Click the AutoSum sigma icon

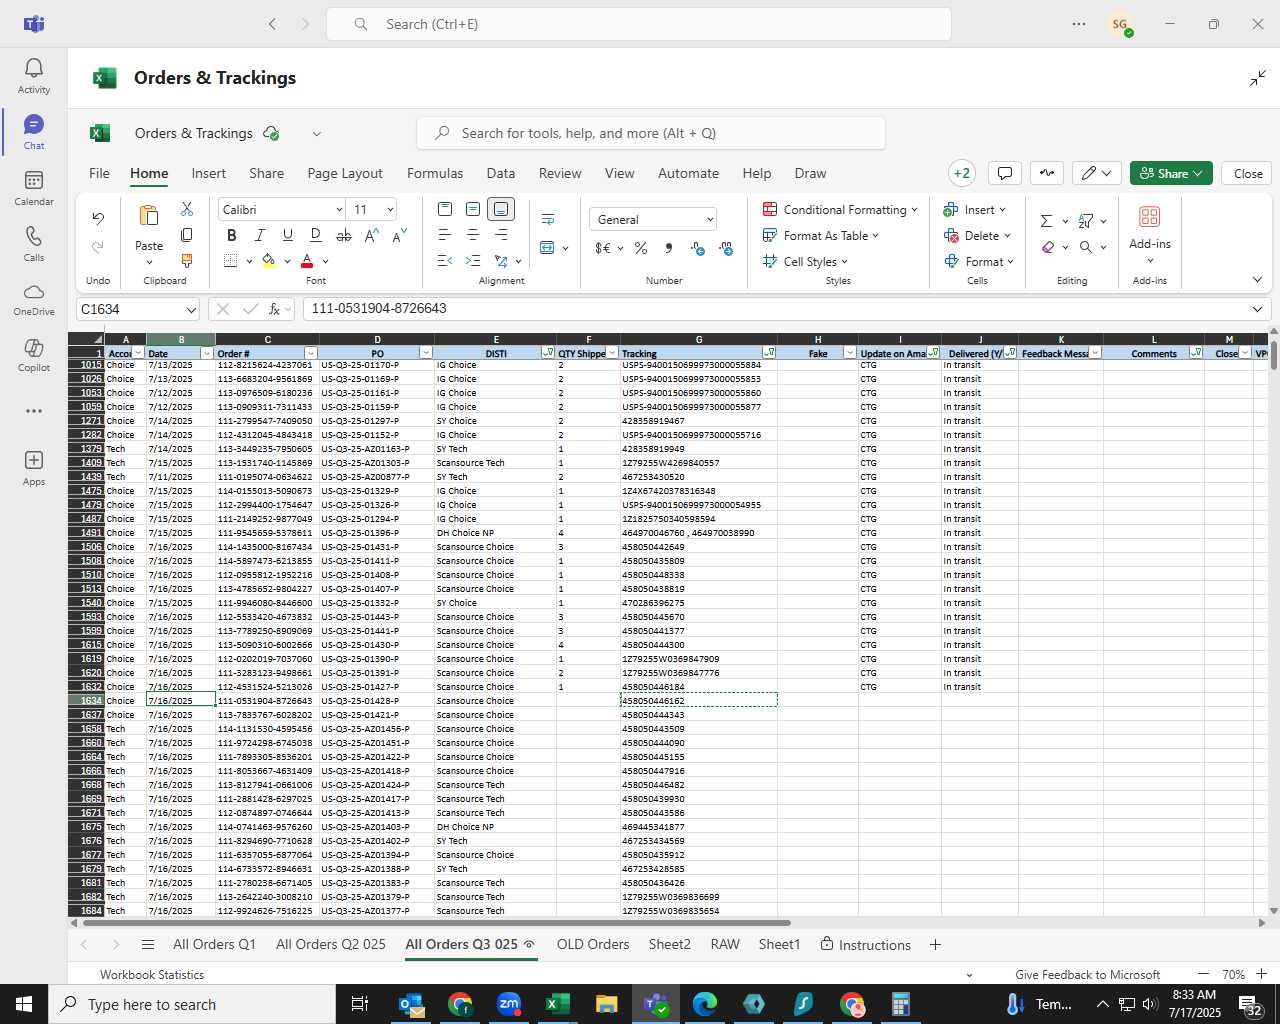click(1046, 221)
